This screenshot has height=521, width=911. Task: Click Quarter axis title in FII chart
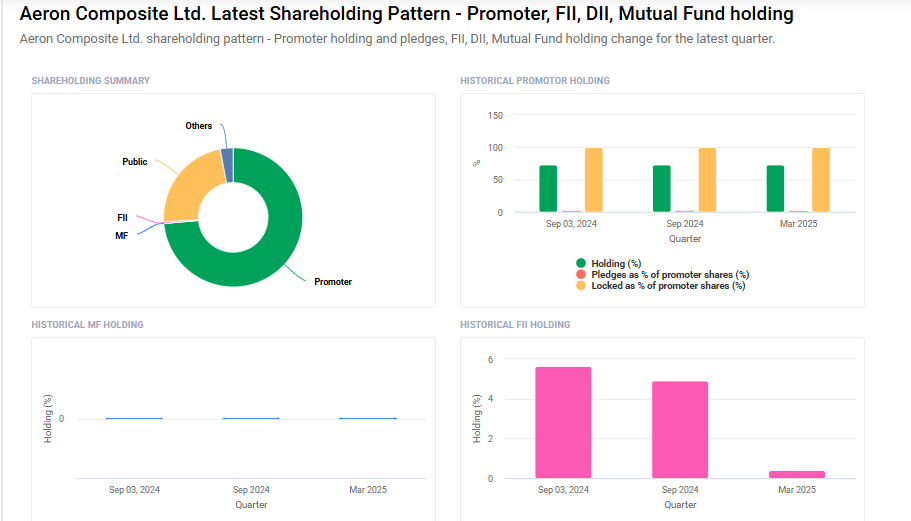(680, 505)
